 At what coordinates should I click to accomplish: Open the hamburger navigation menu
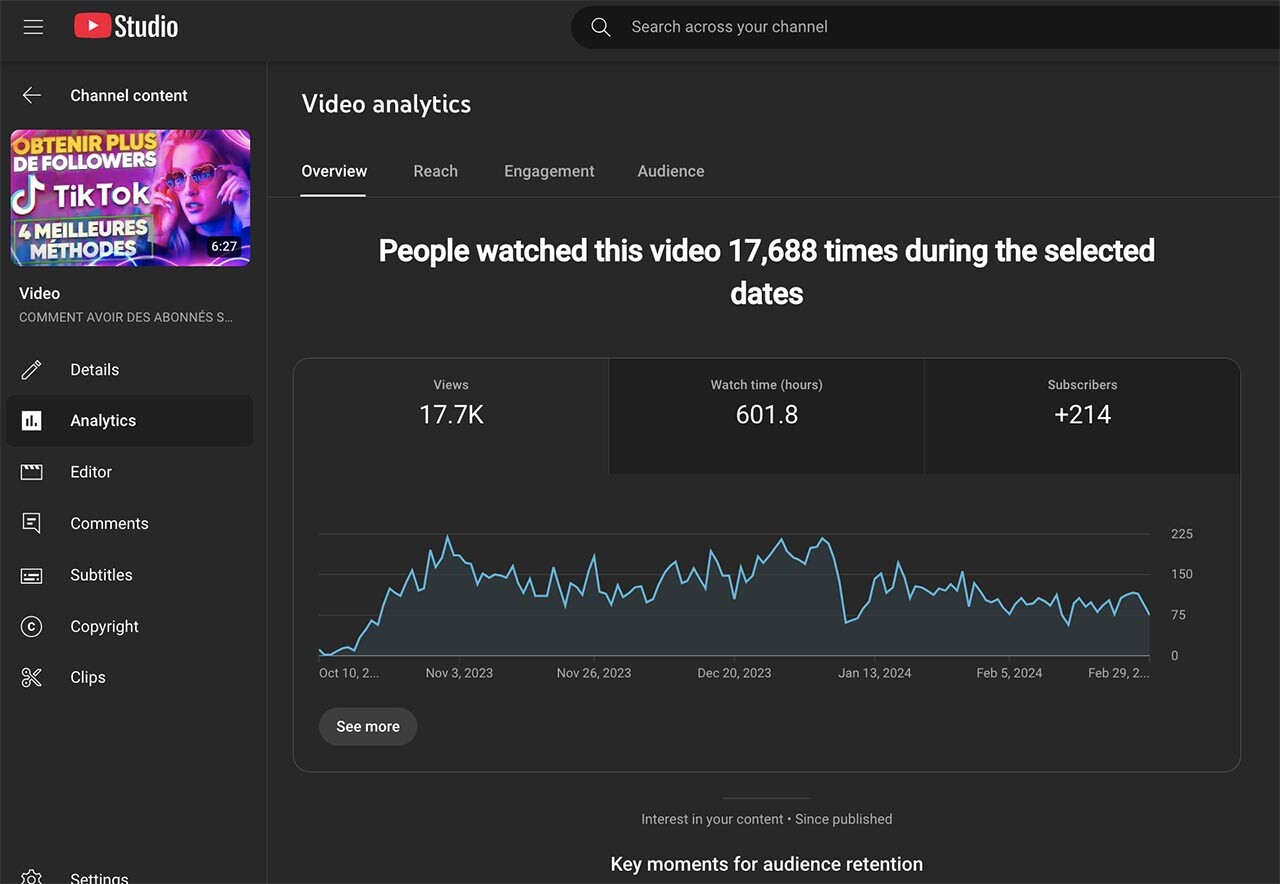33,27
